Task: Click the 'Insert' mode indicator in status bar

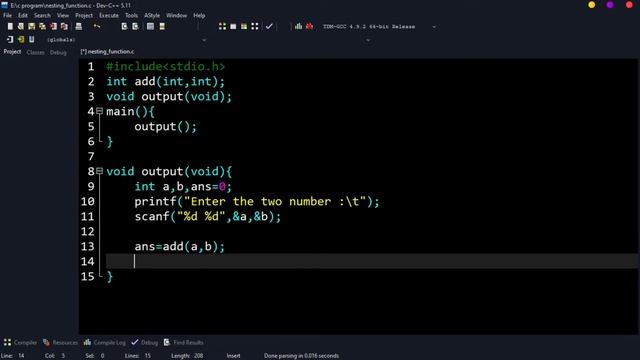Action: point(233,356)
